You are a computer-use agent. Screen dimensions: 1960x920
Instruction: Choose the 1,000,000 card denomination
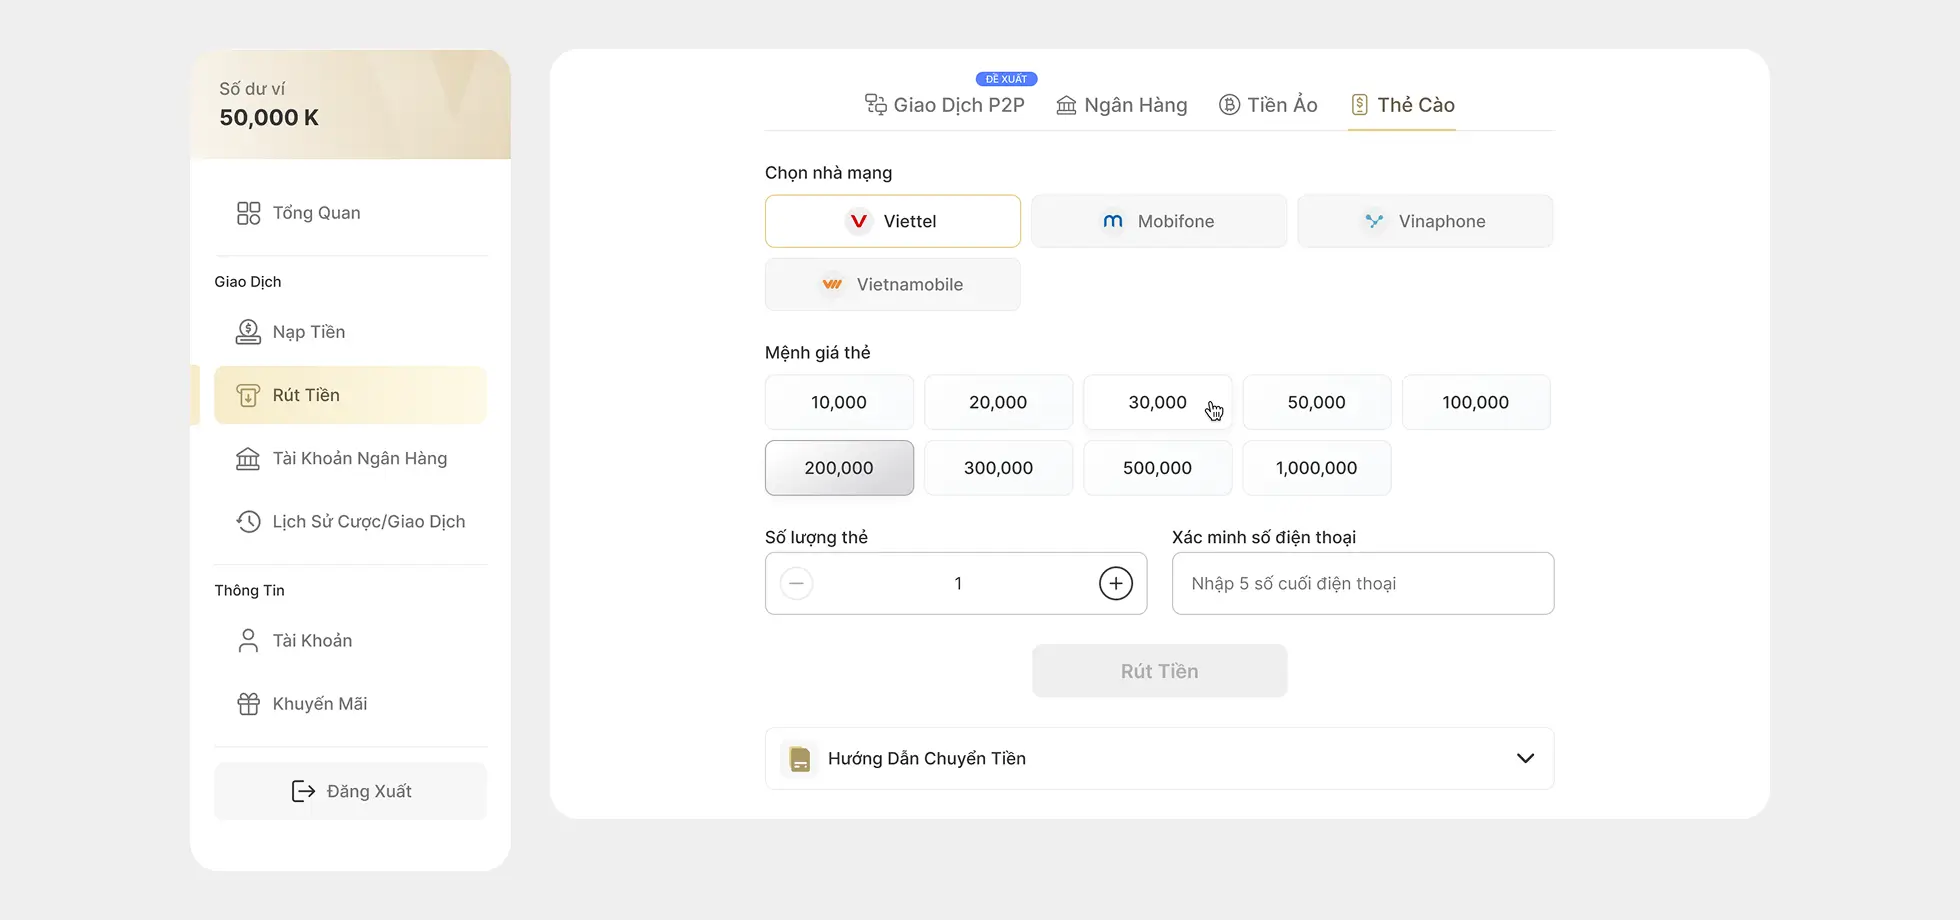tap(1316, 468)
